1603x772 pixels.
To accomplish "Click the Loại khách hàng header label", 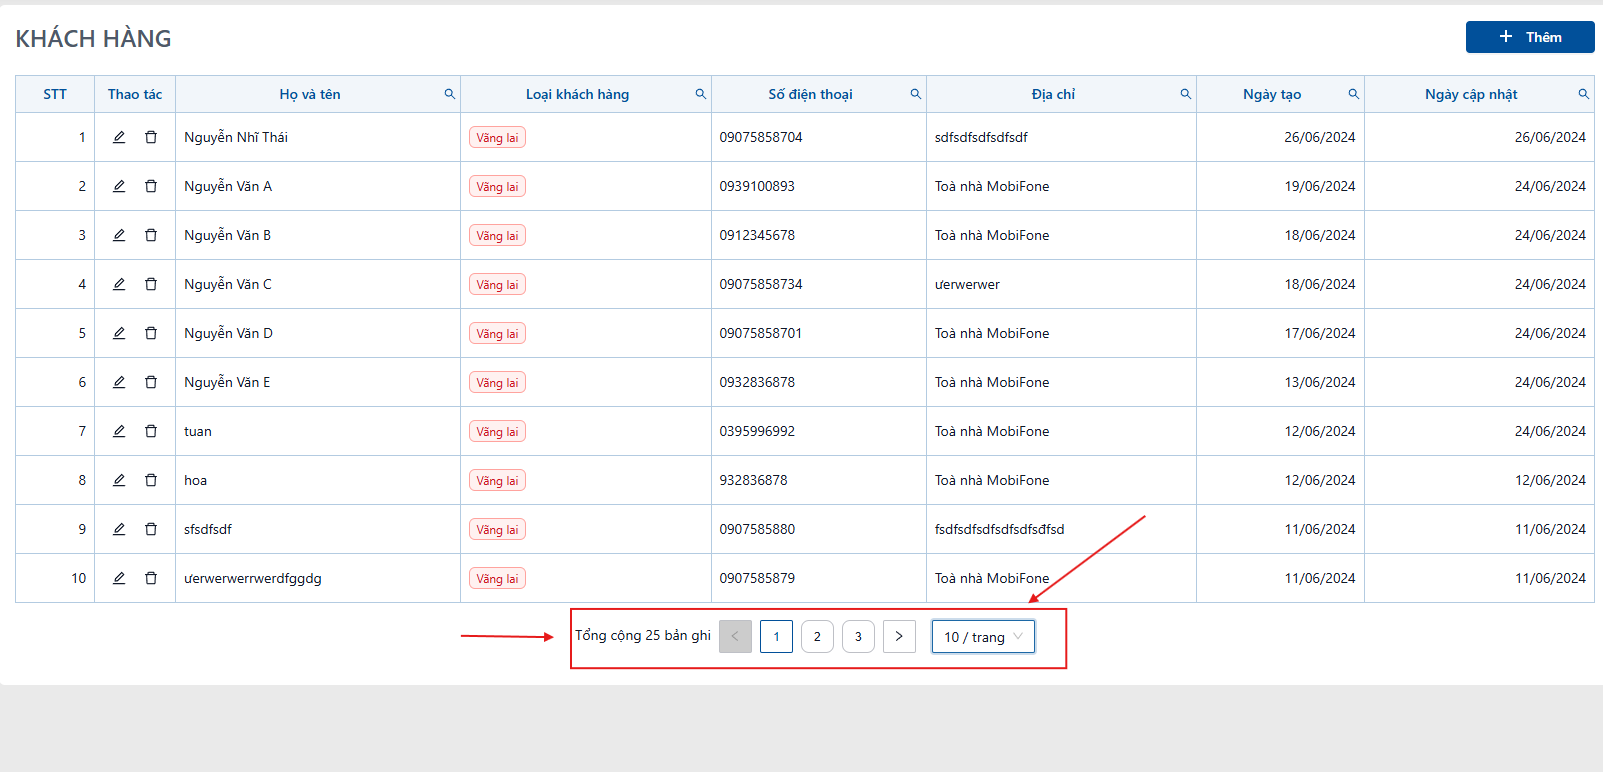I will coord(578,94).
